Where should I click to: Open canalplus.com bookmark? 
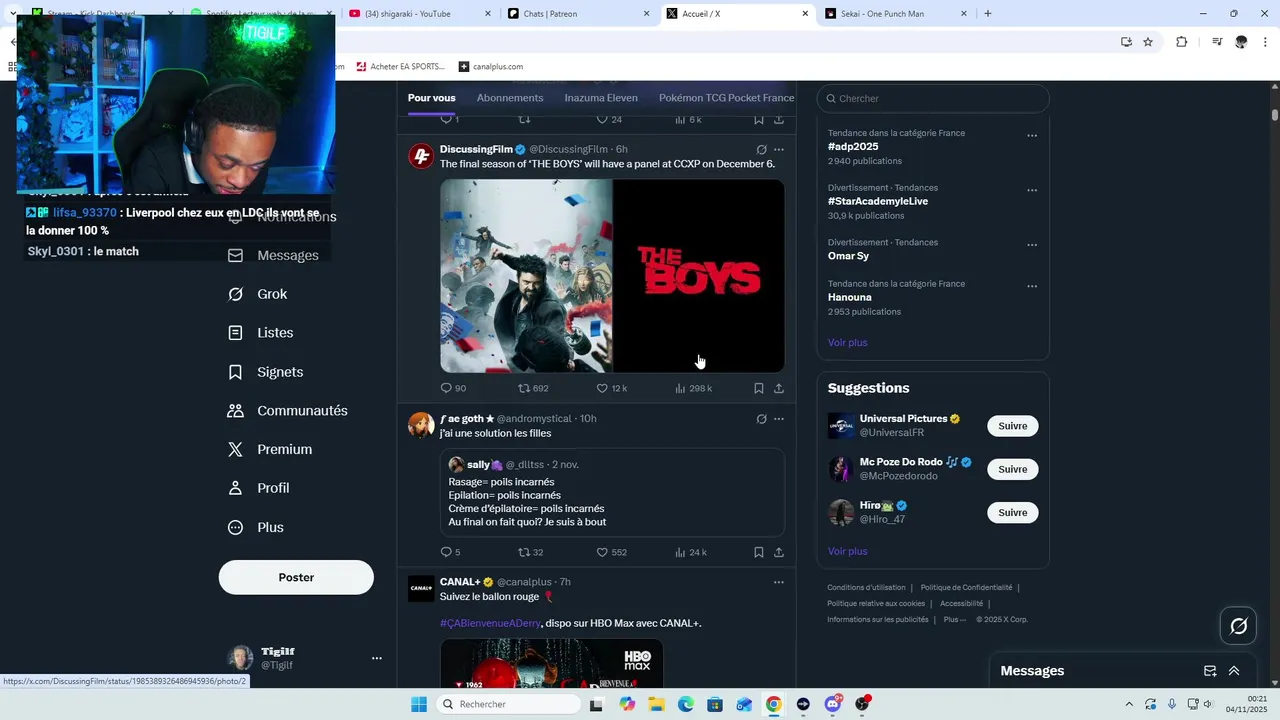coord(491,66)
